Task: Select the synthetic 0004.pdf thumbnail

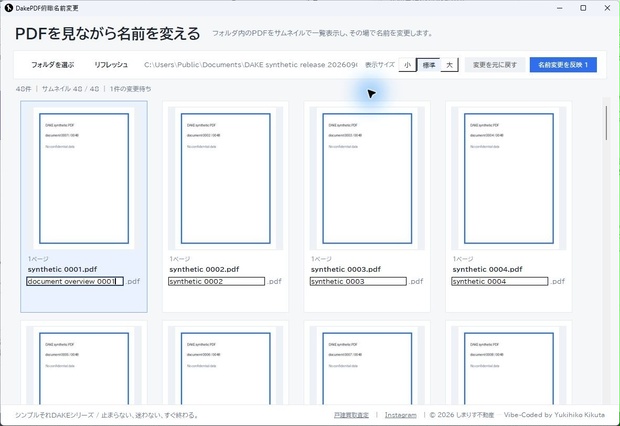Action: (x=508, y=178)
